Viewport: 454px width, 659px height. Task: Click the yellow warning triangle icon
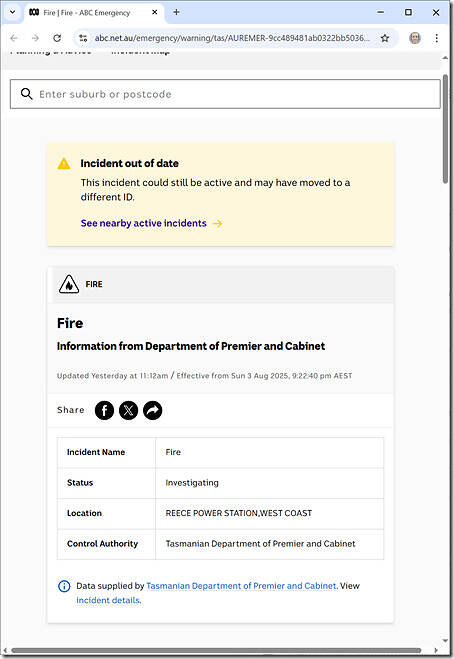pos(64,163)
